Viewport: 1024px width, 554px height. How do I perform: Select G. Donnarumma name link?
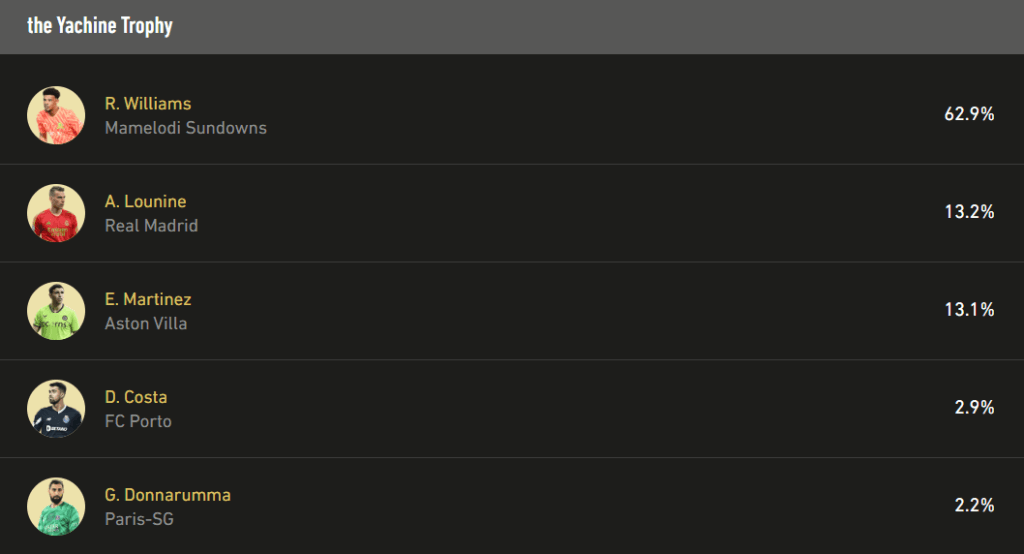pos(168,496)
